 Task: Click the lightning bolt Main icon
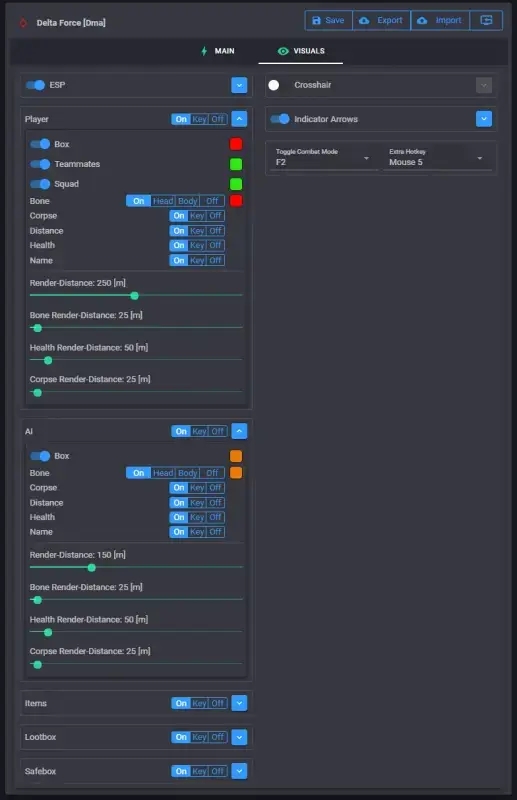(x=204, y=51)
